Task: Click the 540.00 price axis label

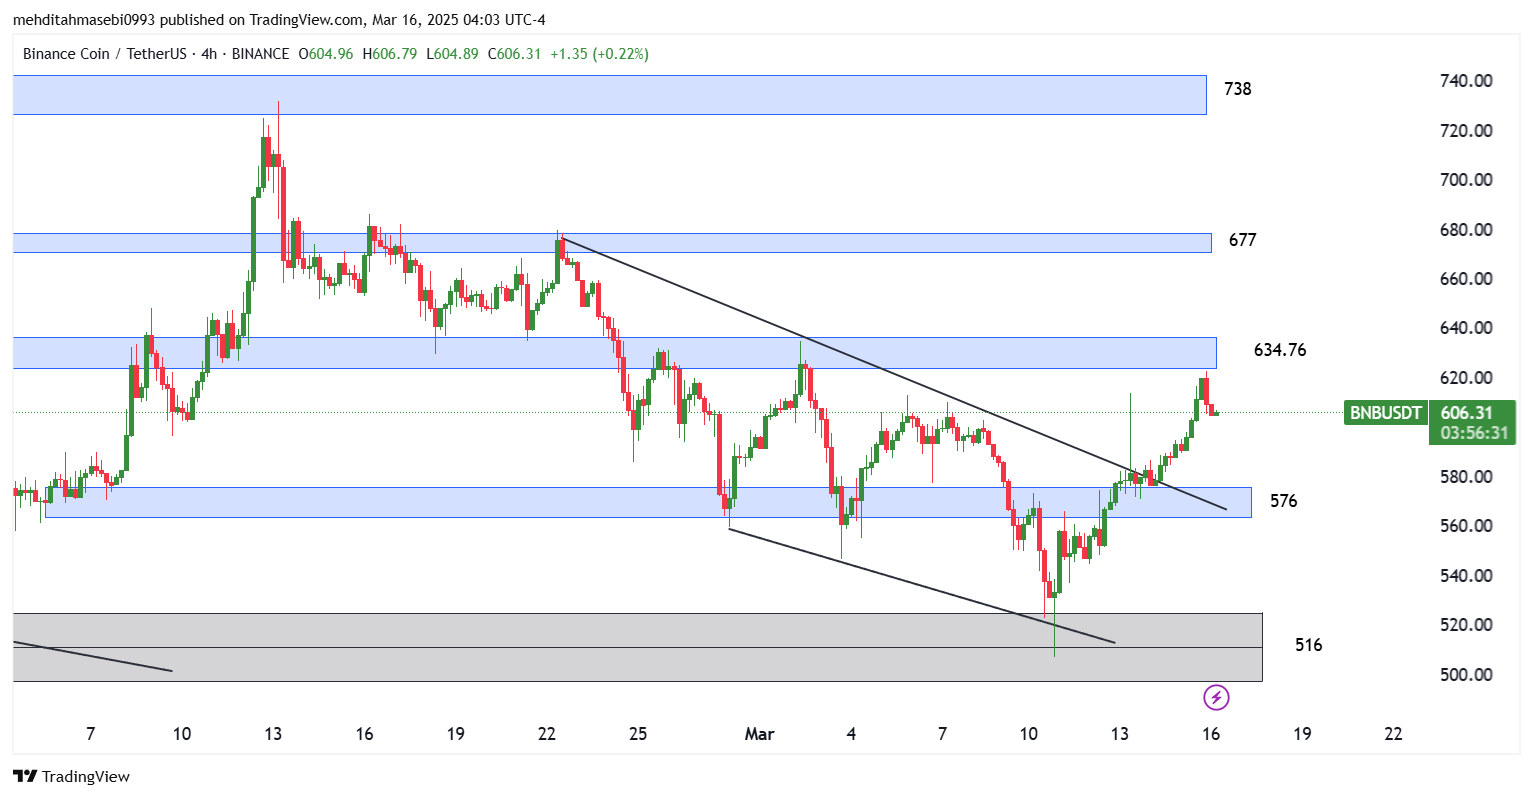Action: [x=1467, y=576]
